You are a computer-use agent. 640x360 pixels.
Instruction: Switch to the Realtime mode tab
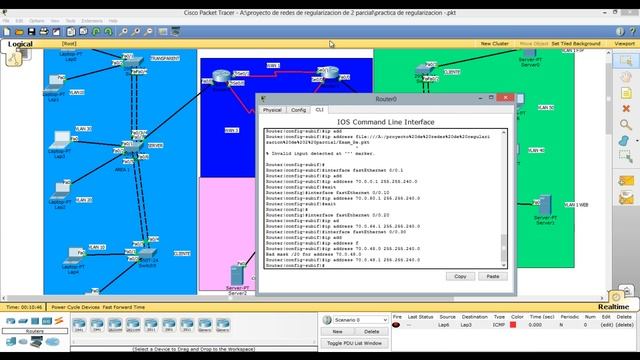613,307
